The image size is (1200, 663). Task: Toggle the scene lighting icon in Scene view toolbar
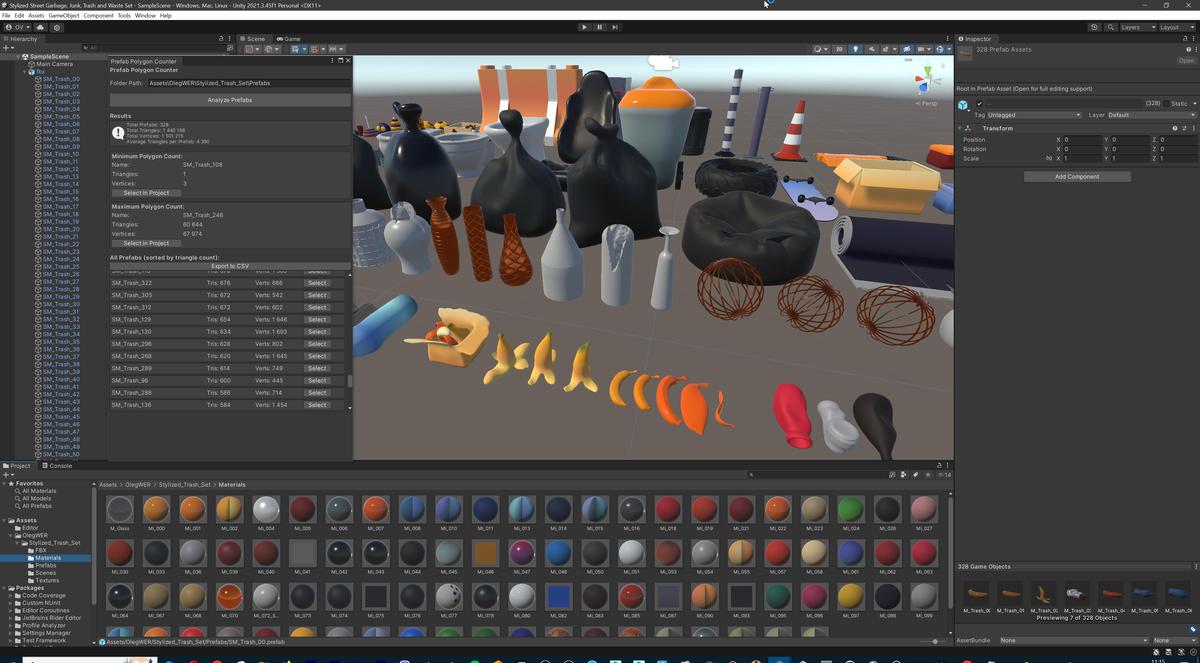856,48
